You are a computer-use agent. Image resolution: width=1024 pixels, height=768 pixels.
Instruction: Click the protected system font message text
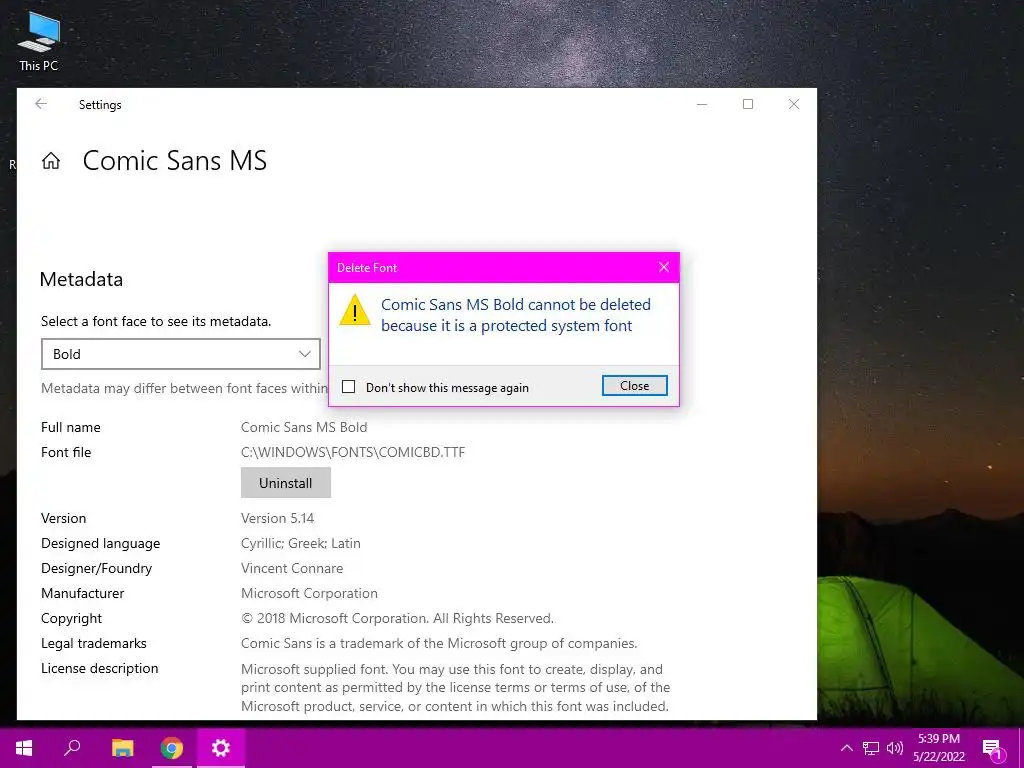pos(516,315)
